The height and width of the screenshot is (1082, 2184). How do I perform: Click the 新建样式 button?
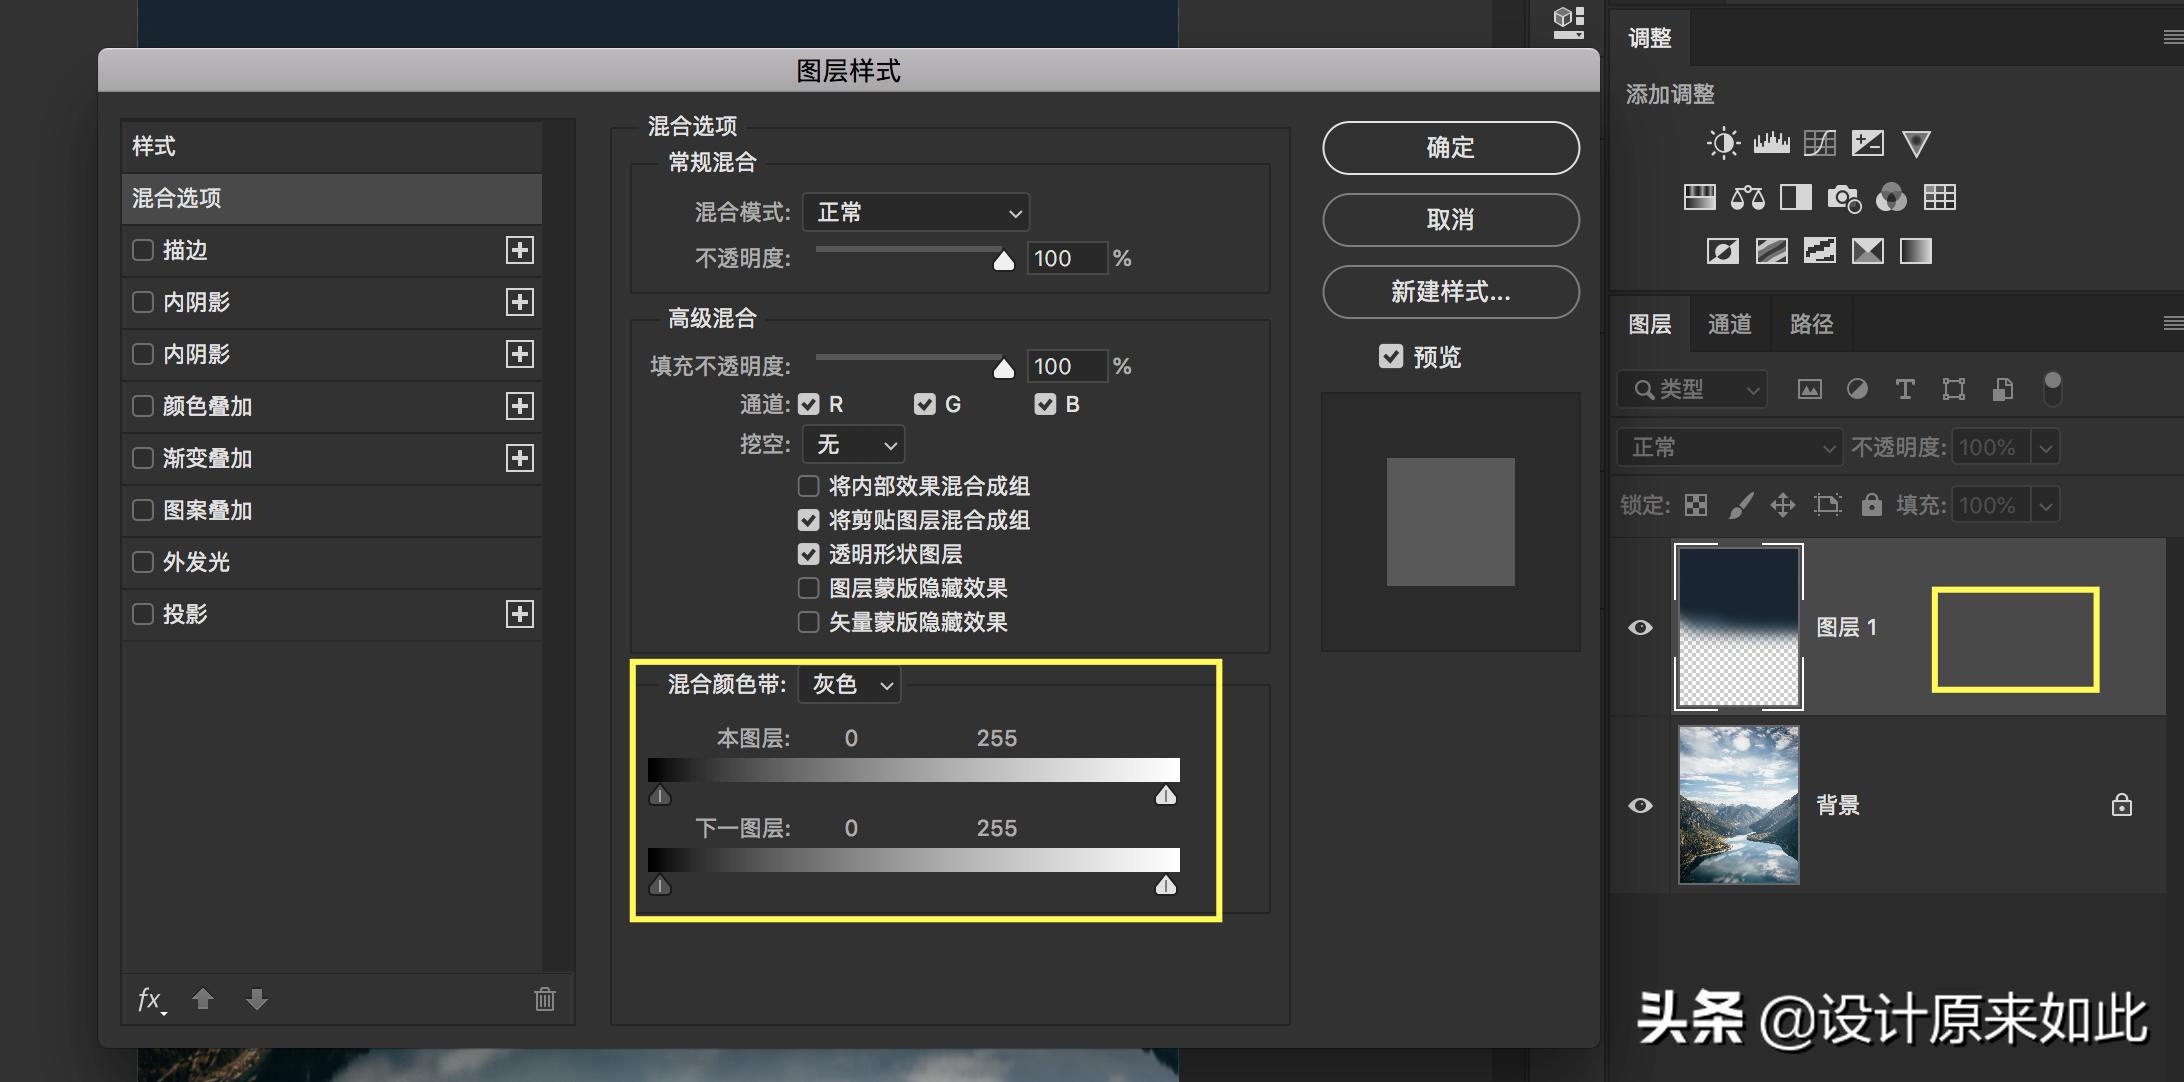tap(1450, 292)
